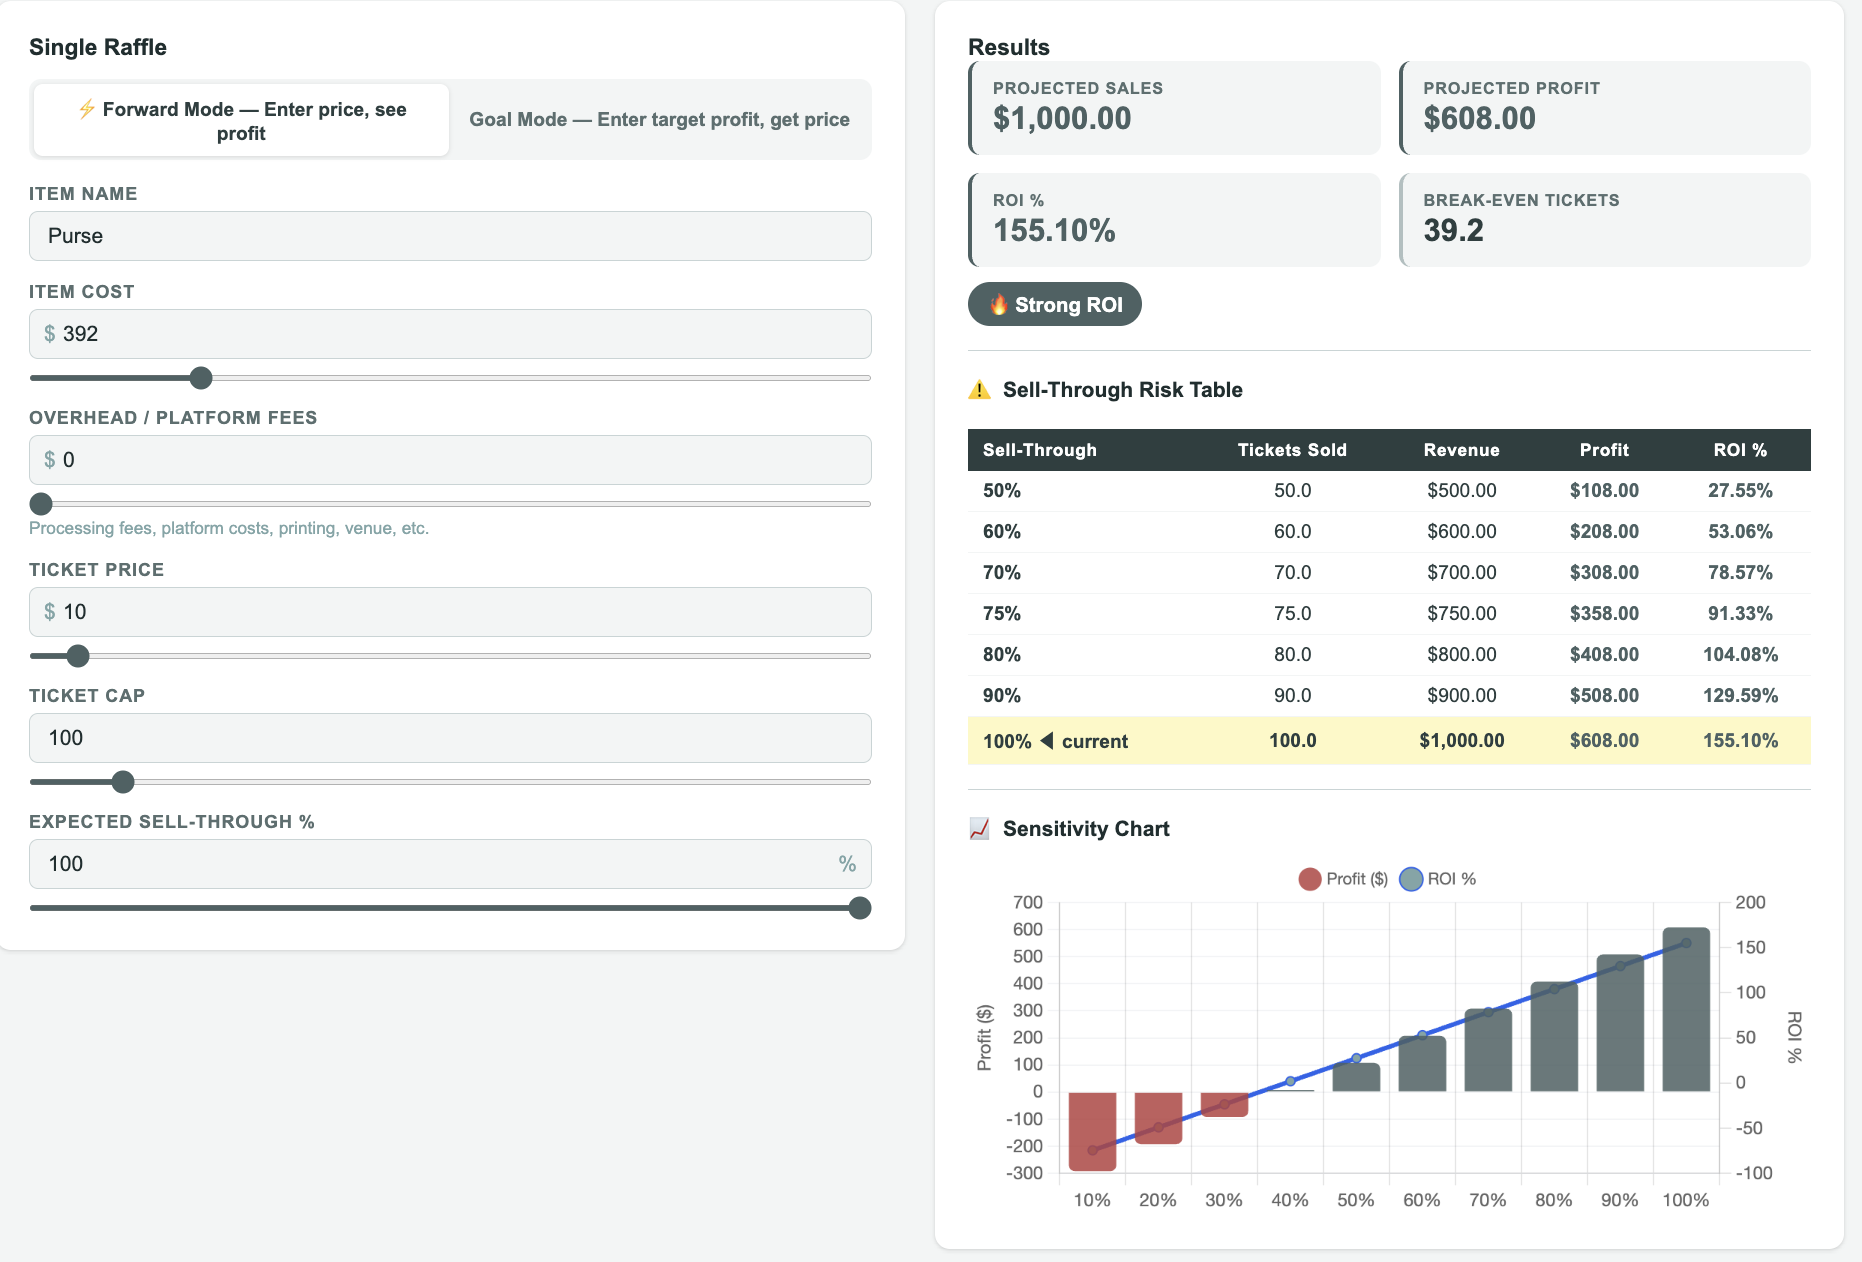This screenshot has height=1262, width=1862.
Task: Click the ROI line point at 40%
Action: tap(1290, 1081)
